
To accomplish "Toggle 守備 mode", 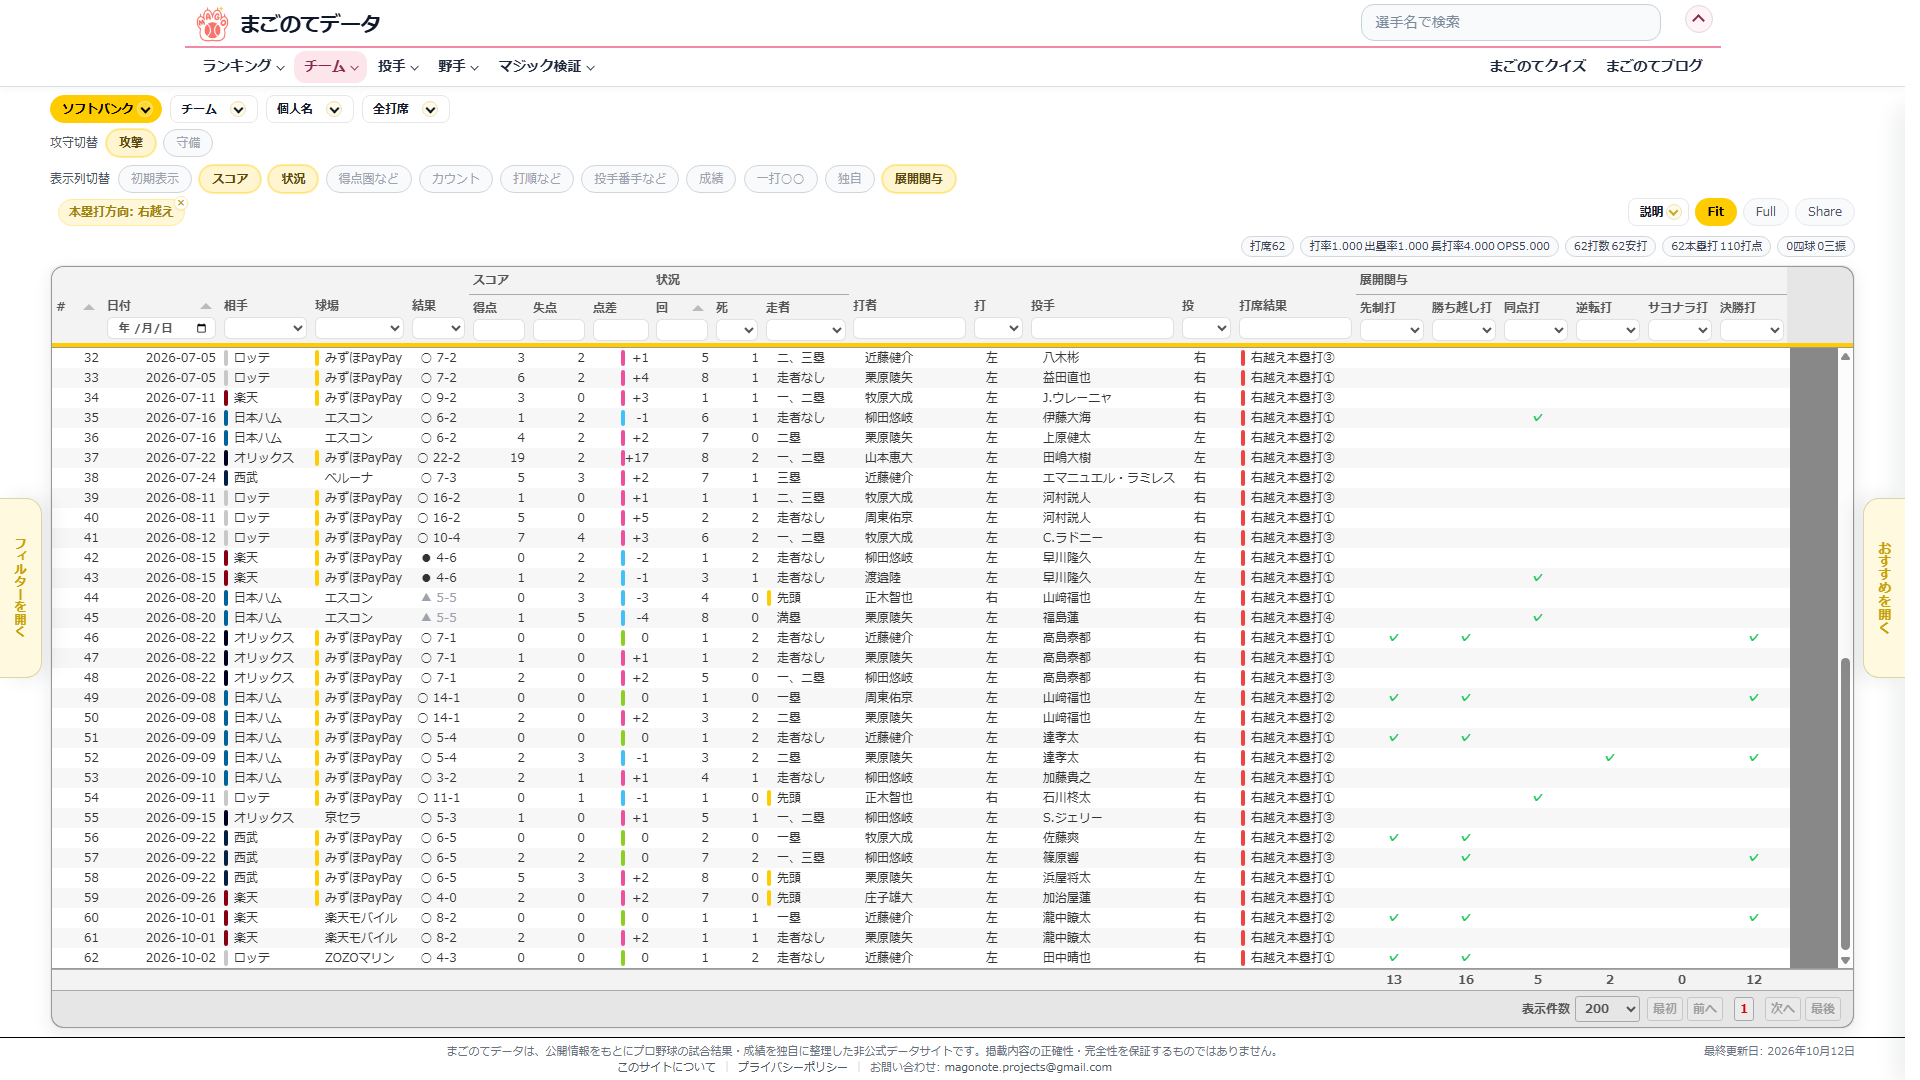I will [188, 143].
